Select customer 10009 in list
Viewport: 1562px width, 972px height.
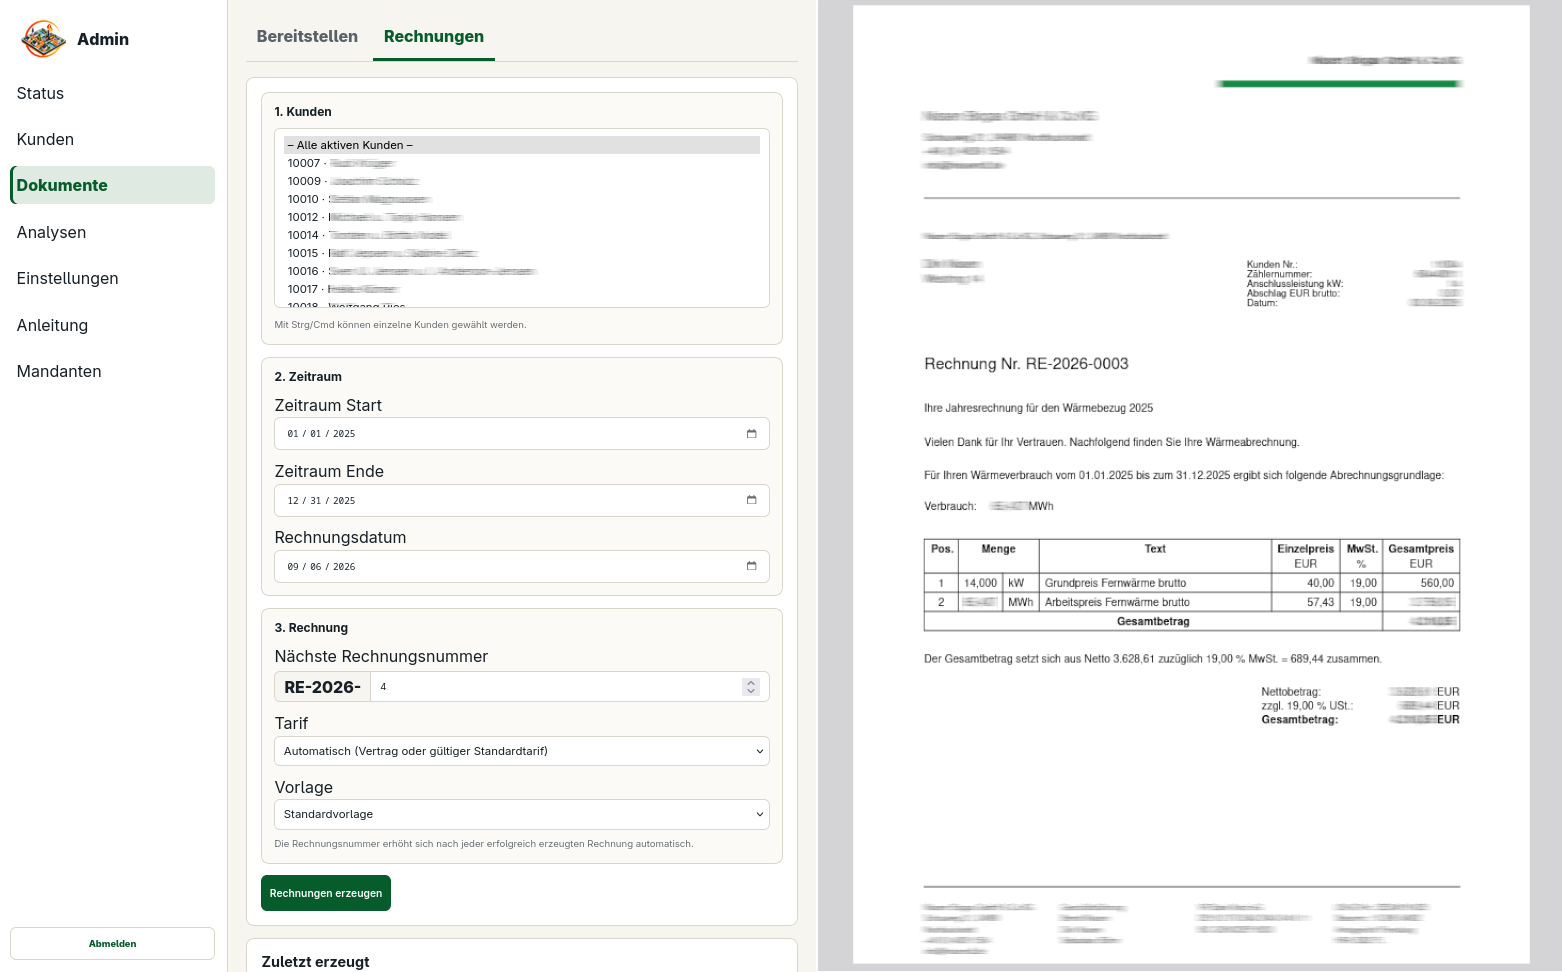pyautogui.click(x=522, y=181)
